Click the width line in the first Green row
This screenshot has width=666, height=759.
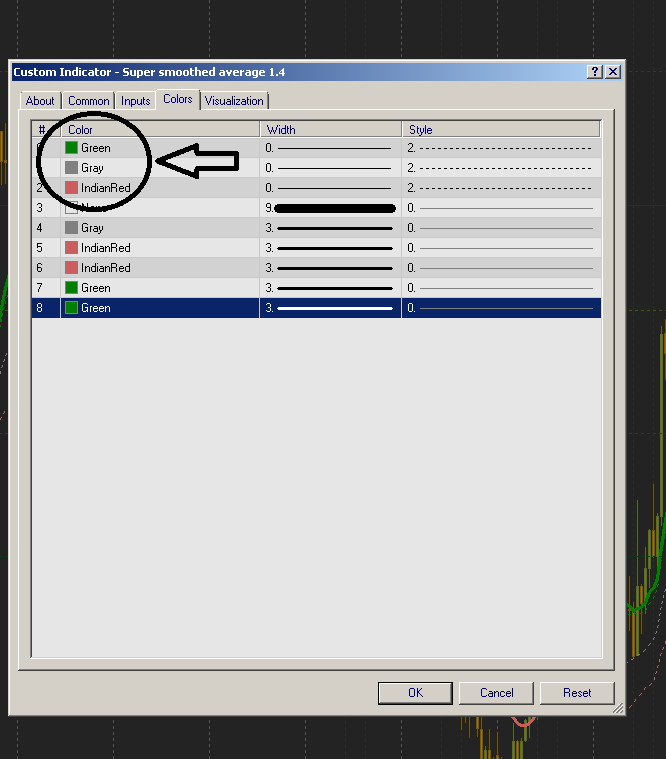tap(334, 148)
